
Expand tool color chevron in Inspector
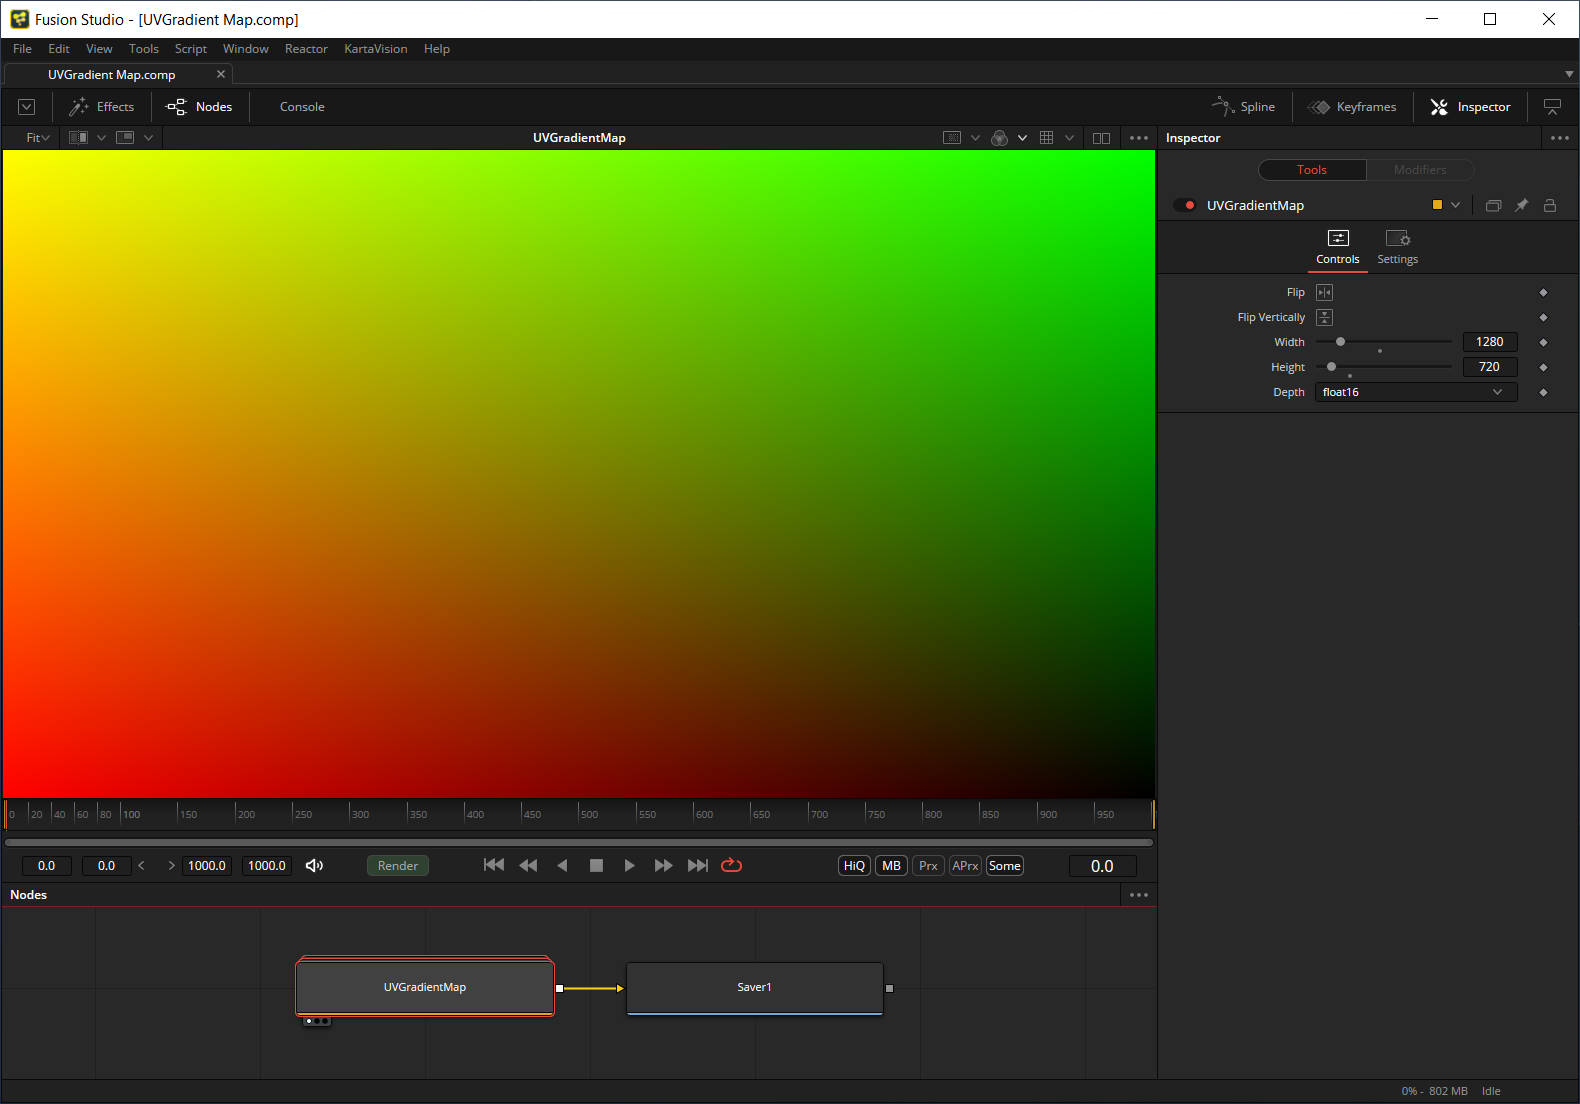pyautogui.click(x=1455, y=205)
